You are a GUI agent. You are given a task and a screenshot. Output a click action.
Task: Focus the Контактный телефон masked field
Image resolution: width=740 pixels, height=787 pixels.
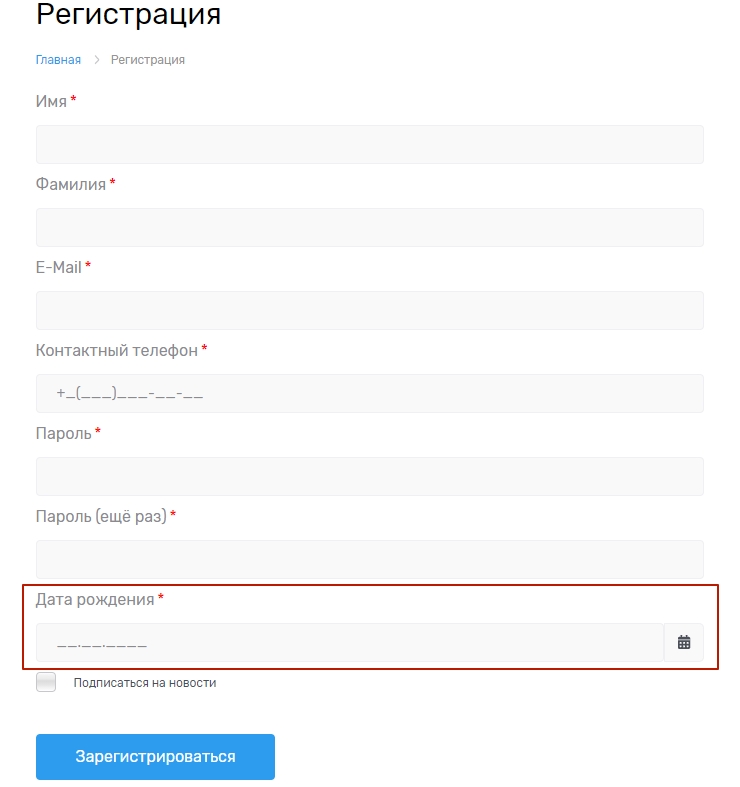click(x=369, y=393)
